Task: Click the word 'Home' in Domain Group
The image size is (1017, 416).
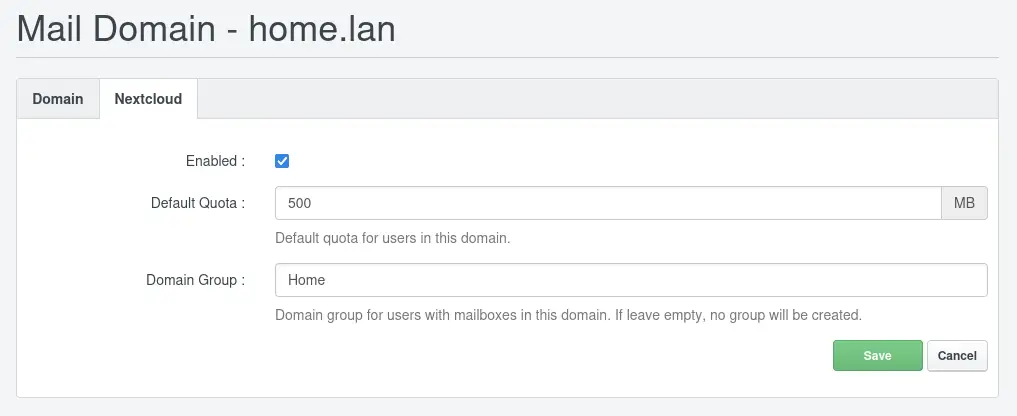Action: [x=306, y=280]
